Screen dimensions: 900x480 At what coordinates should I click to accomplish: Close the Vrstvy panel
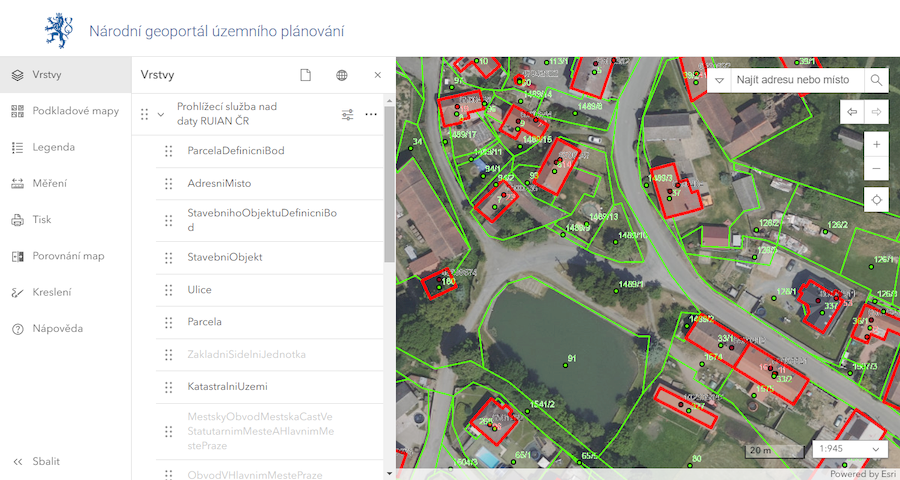pyautogui.click(x=377, y=75)
